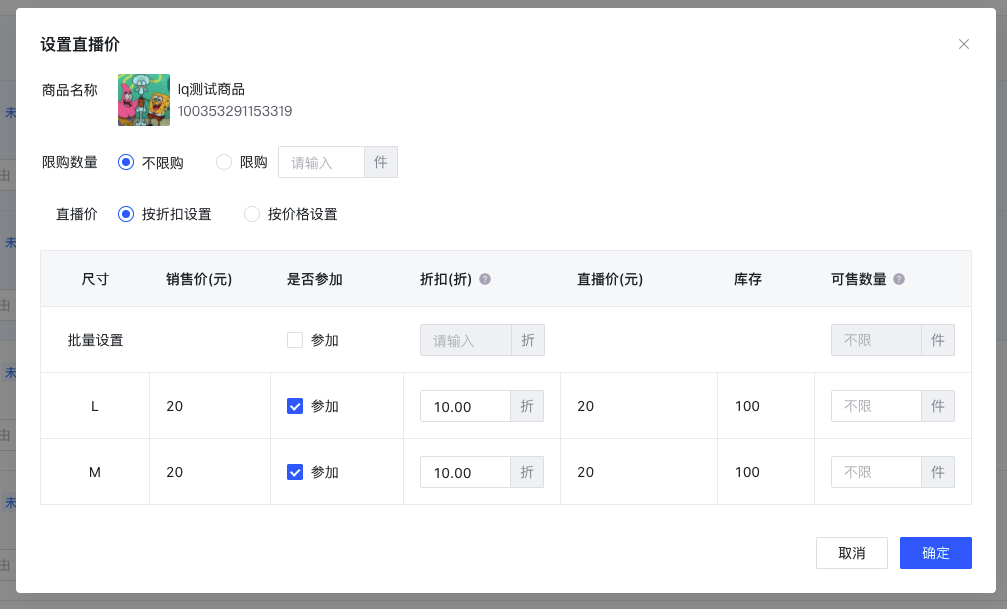Open the lq测试商品 product thumbnail
This screenshot has width=1007, height=609.
click(x=144, y=100)
